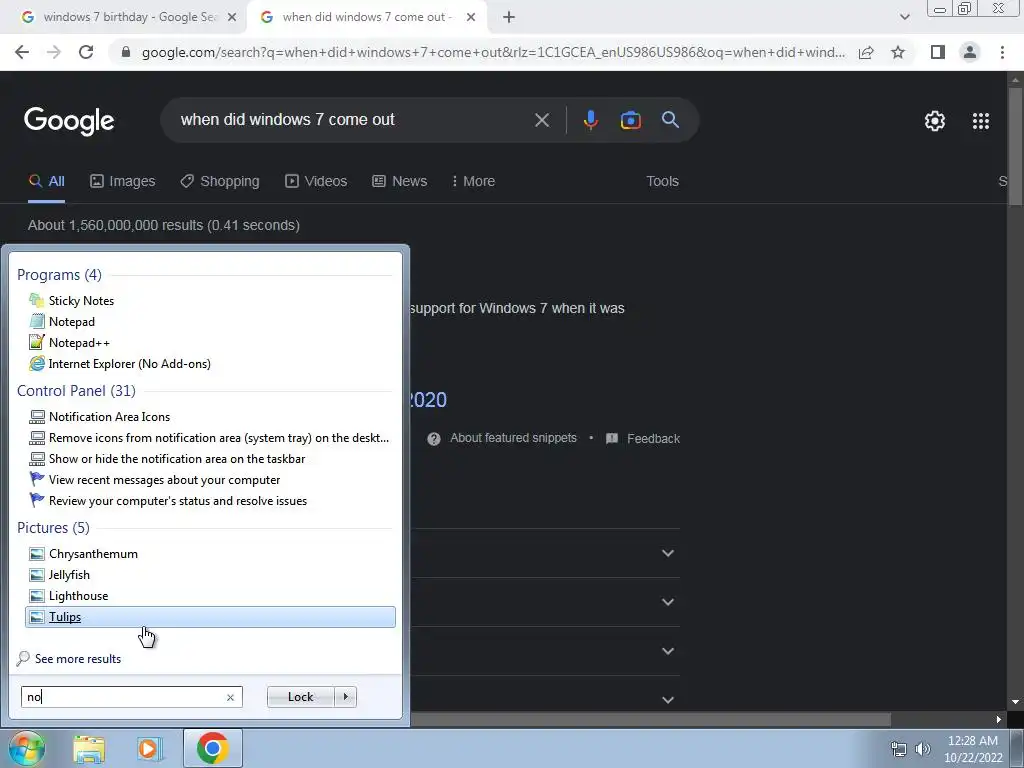1024x768 pixels.
Task: Open Google quick settings gear
Action: pyautogui.click(x=935, y=121)
